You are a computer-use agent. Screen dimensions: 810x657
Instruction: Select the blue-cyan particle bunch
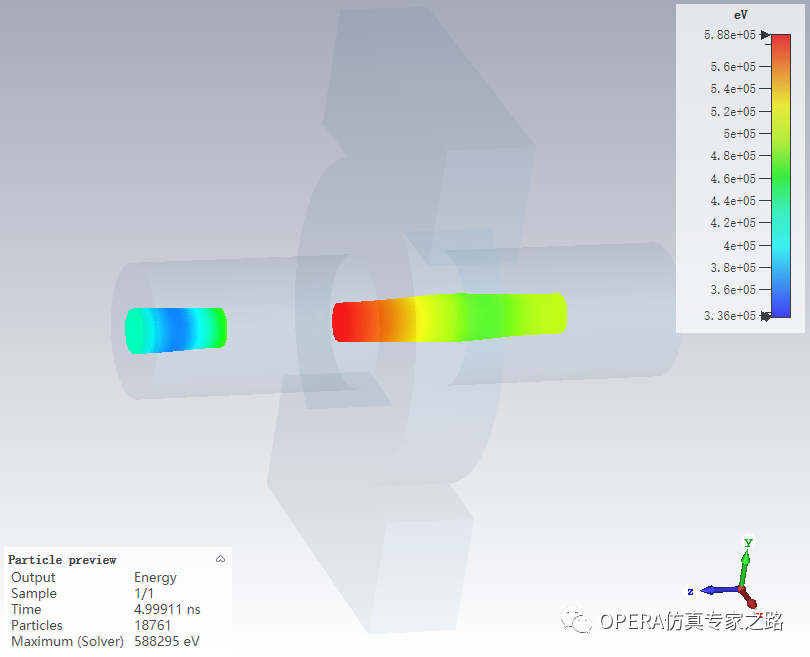coord(176,331)
